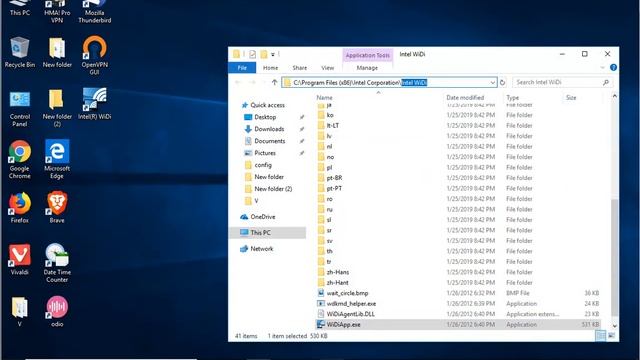Select OneDrive in navigation pane
This screenshot has width=640, height=360.
[x=262, y=217]
